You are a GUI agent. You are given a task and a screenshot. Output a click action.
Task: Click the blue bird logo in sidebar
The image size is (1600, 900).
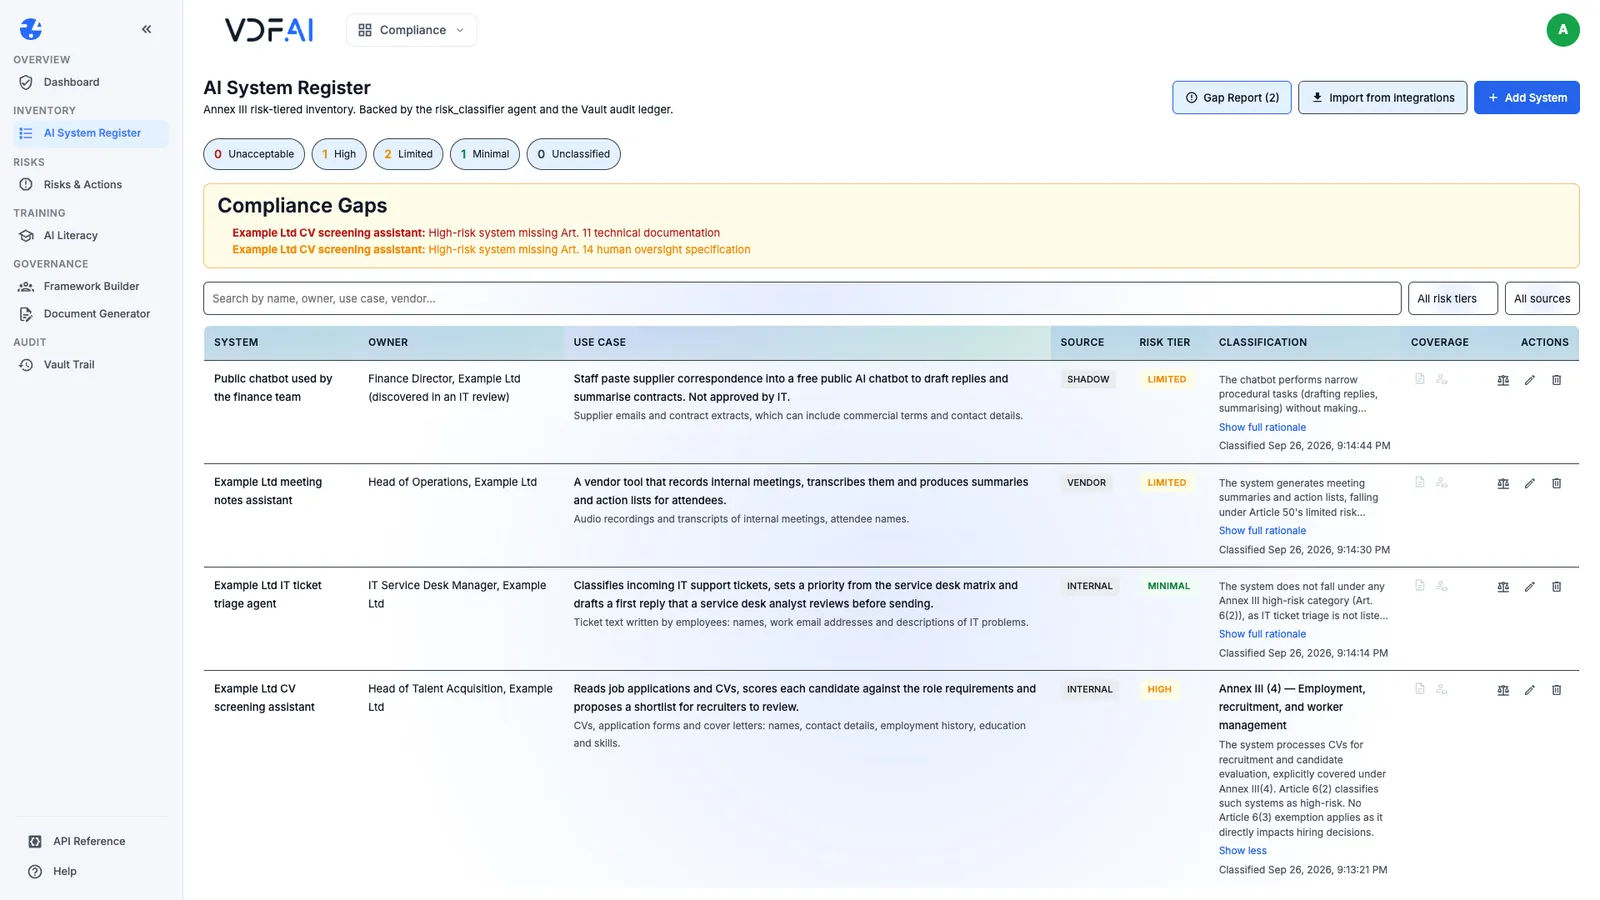click(31, 29)
